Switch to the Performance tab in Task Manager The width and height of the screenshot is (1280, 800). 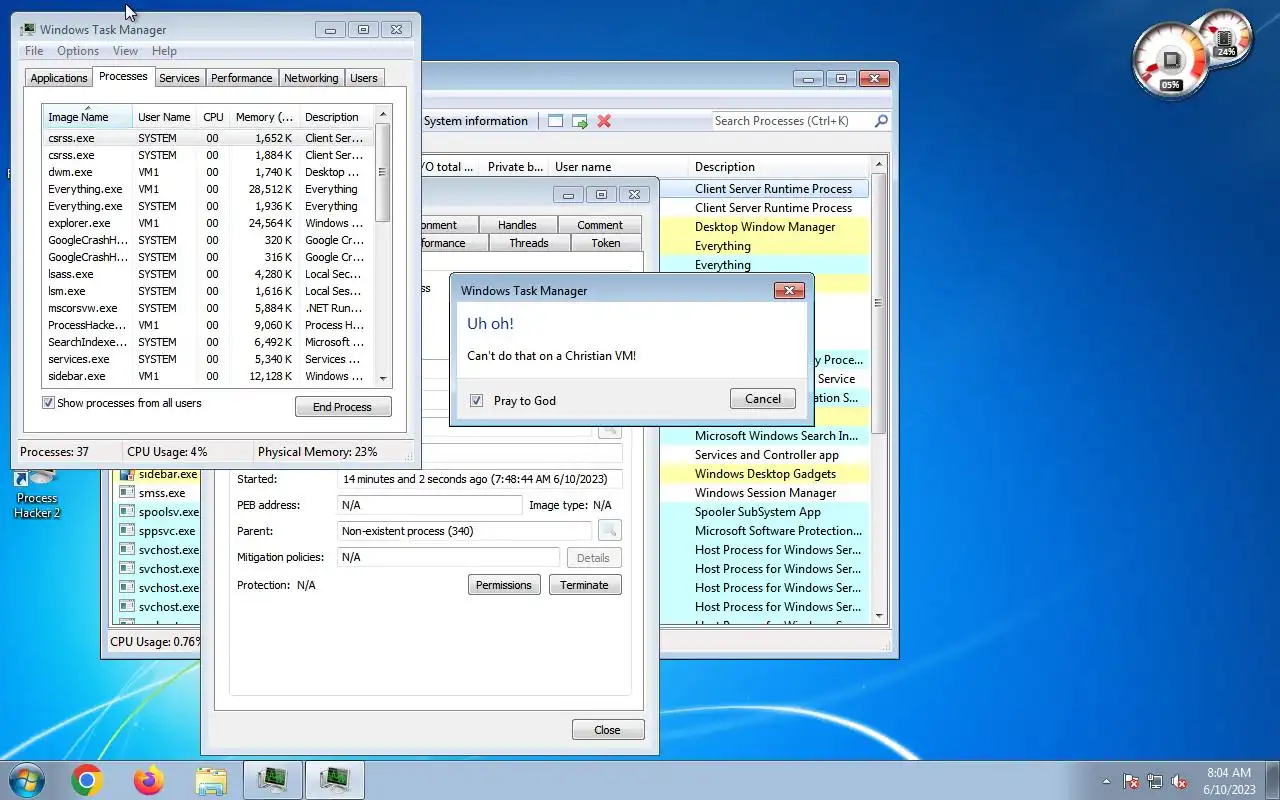pos(242,78)
